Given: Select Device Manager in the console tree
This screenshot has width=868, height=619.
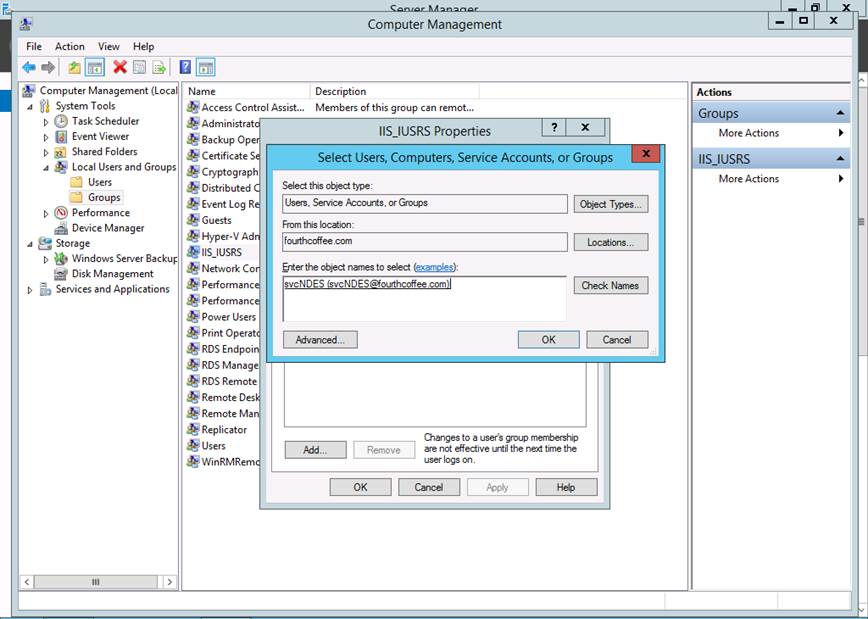Looking at the screenshot, I should pos(108,228).
